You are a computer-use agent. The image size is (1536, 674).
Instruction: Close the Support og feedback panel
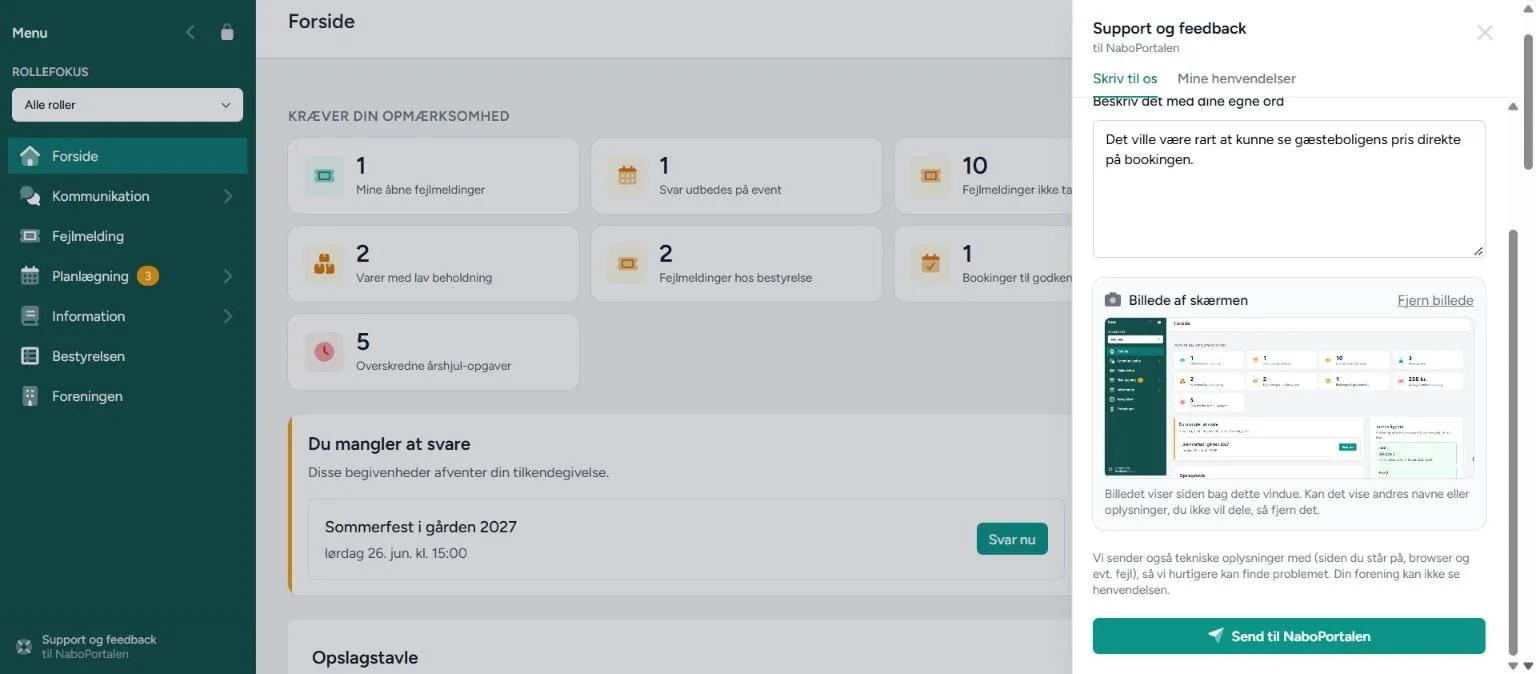click(x=1485, y=32)
